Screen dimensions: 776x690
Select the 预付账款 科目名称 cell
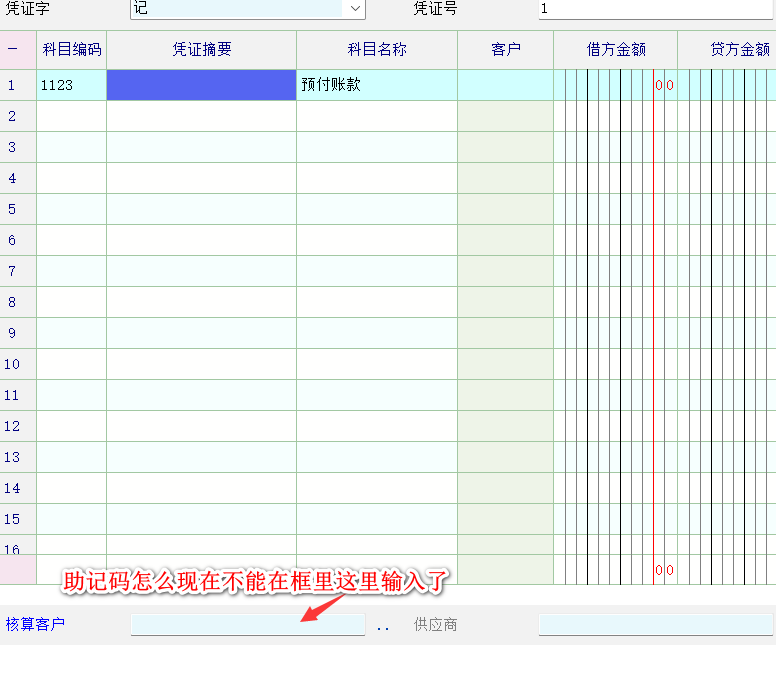377,85
